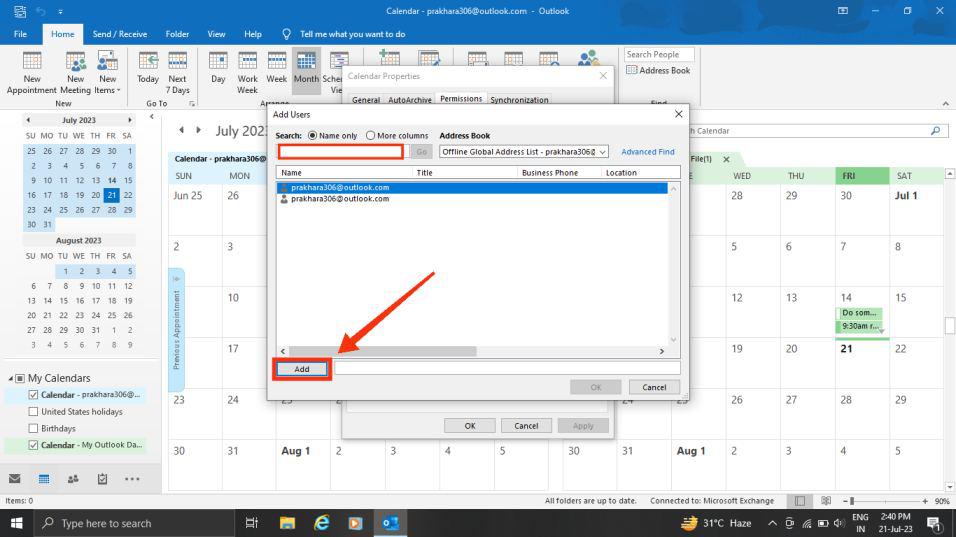Switch to Work Week view
Viewport: 956px width, 537px height.
(x=248, y=73)
